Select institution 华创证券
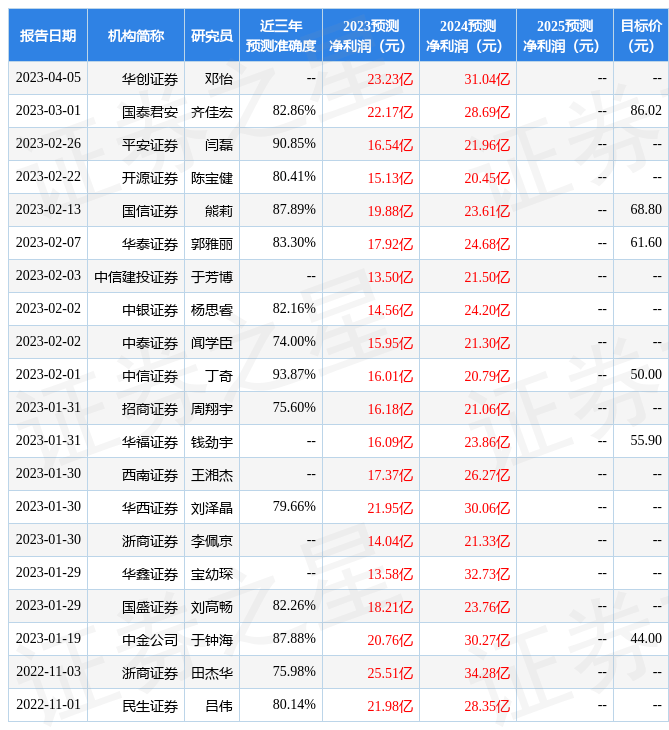669x730 pixels. pos(150,79)
